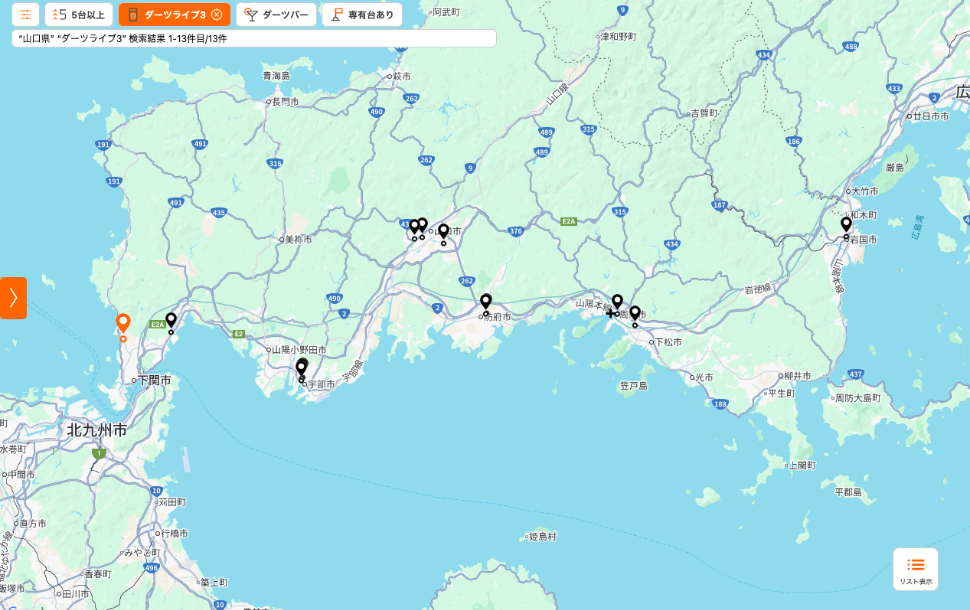This screenshot has width=970, height=610.
Task: Click the map pin at Ube city
Action: tap(301, 368)
